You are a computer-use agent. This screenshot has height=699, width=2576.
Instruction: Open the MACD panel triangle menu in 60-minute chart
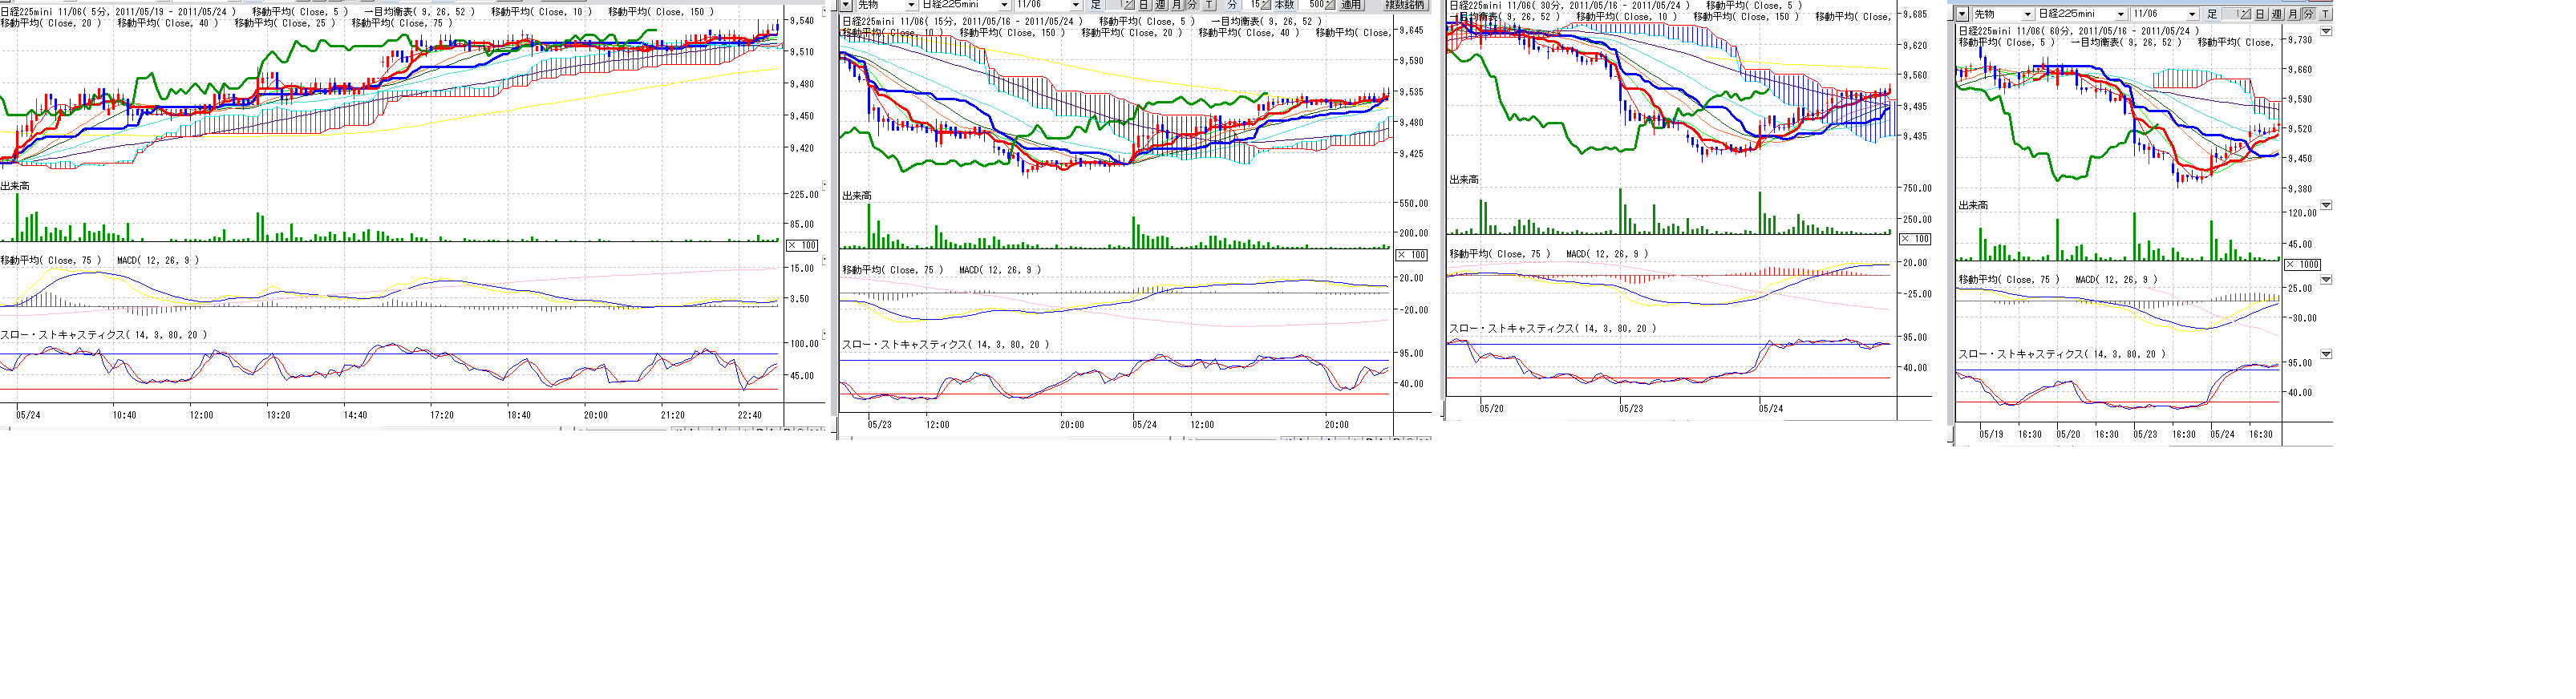point(2325,280)
